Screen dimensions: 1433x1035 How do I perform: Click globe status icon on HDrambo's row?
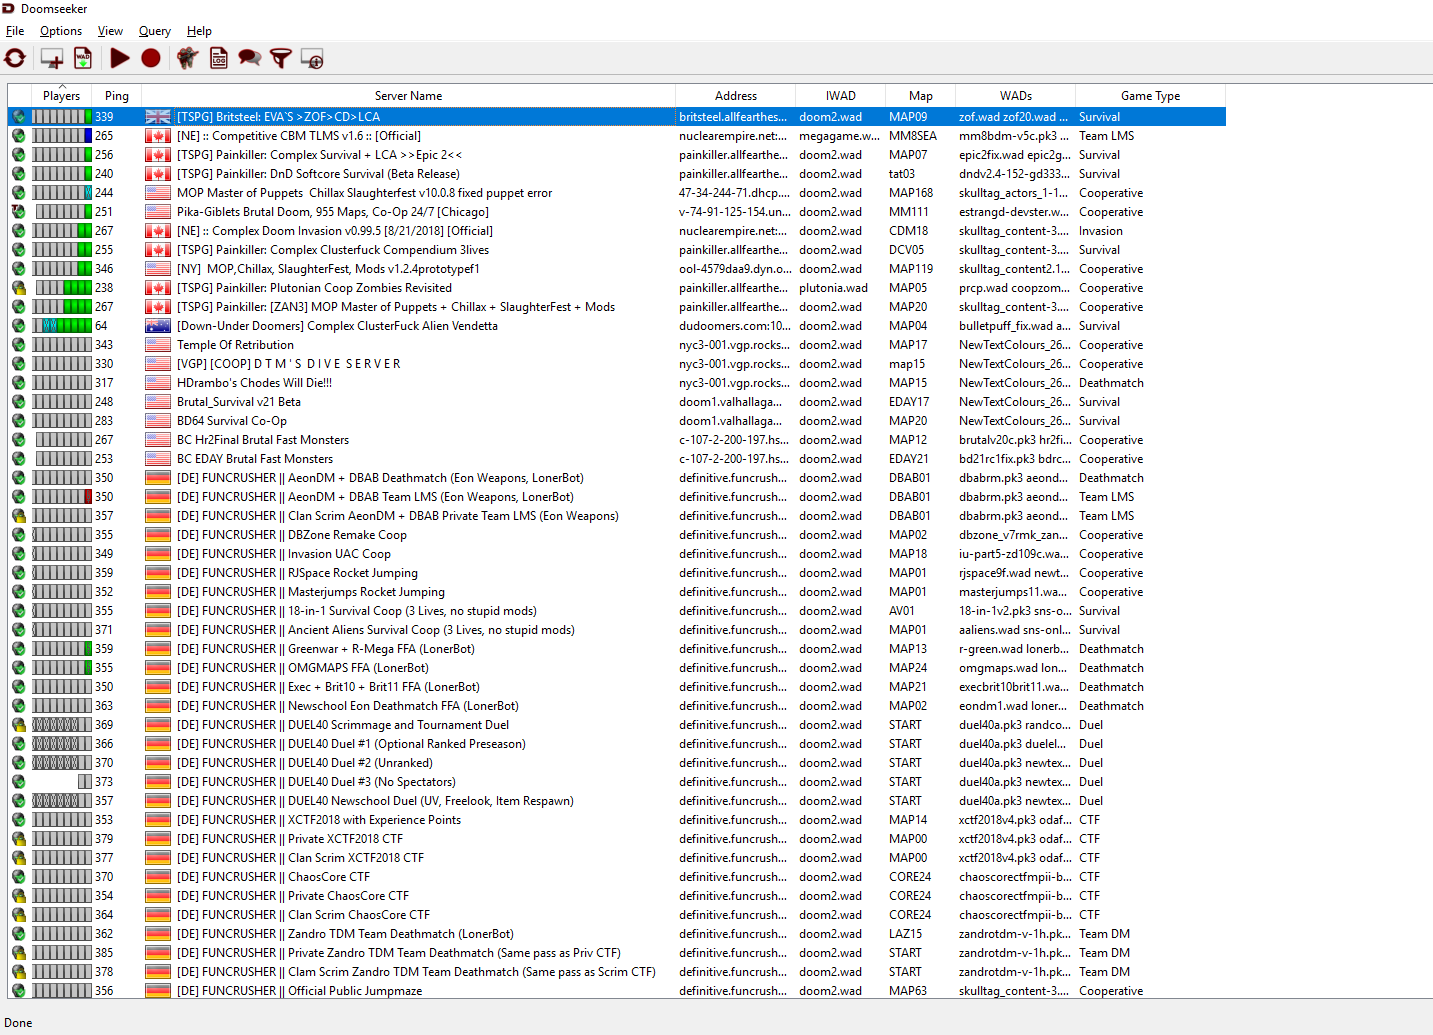pos(18,383)
